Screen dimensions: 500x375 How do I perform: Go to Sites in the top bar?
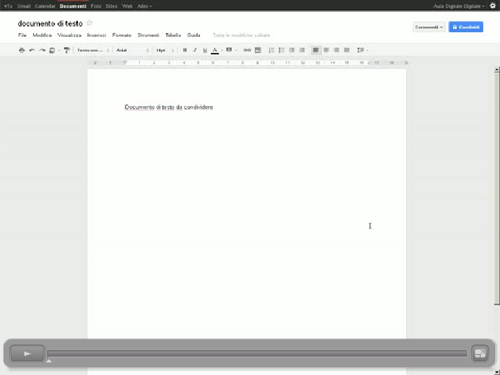tap(111, 6)
